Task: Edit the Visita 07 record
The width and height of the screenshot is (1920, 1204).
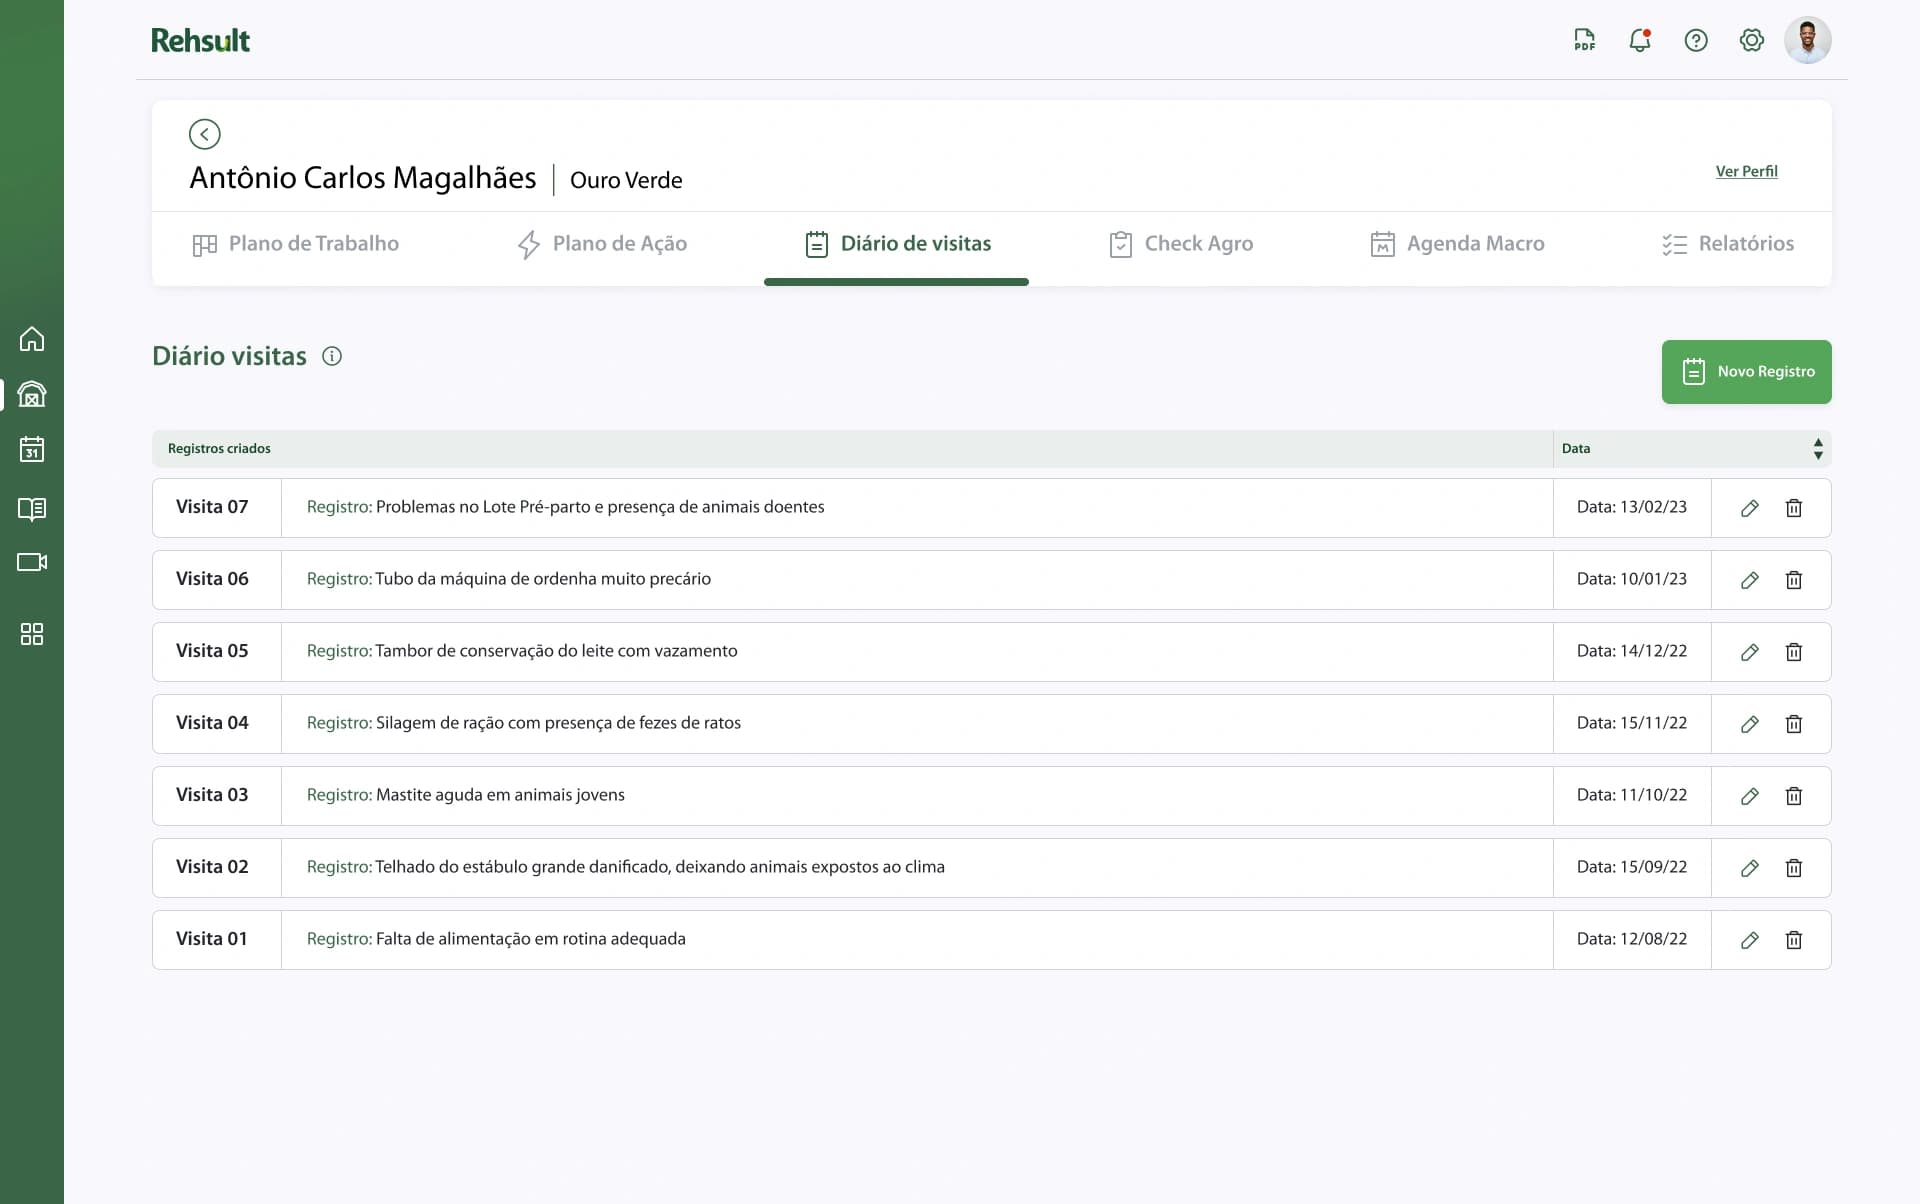Action: (x=1750, y=508)
